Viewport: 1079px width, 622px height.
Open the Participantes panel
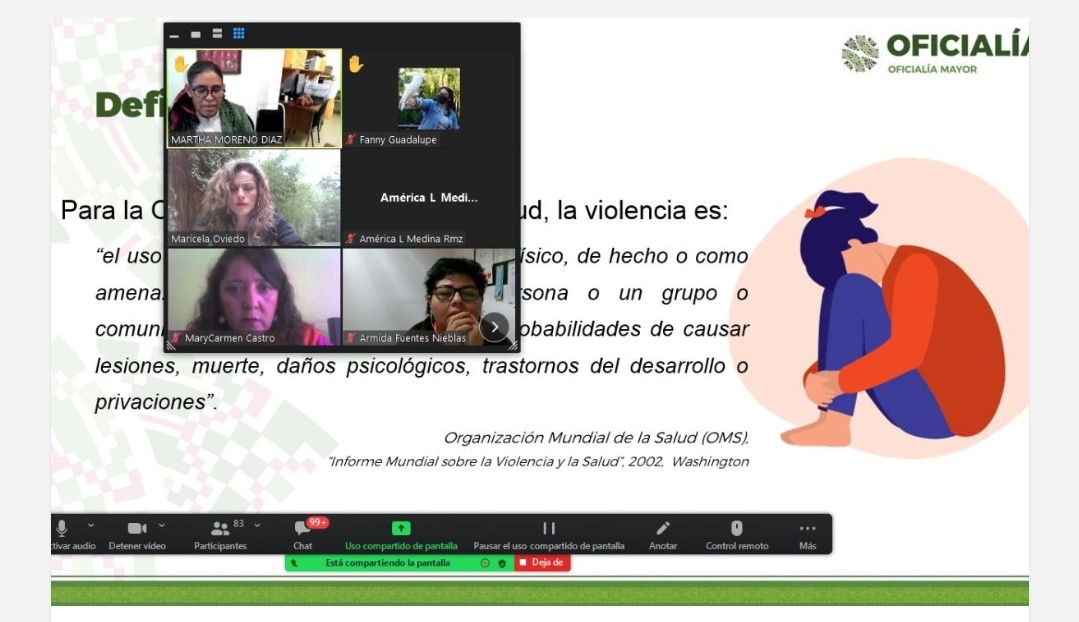[x=220, y=528]
